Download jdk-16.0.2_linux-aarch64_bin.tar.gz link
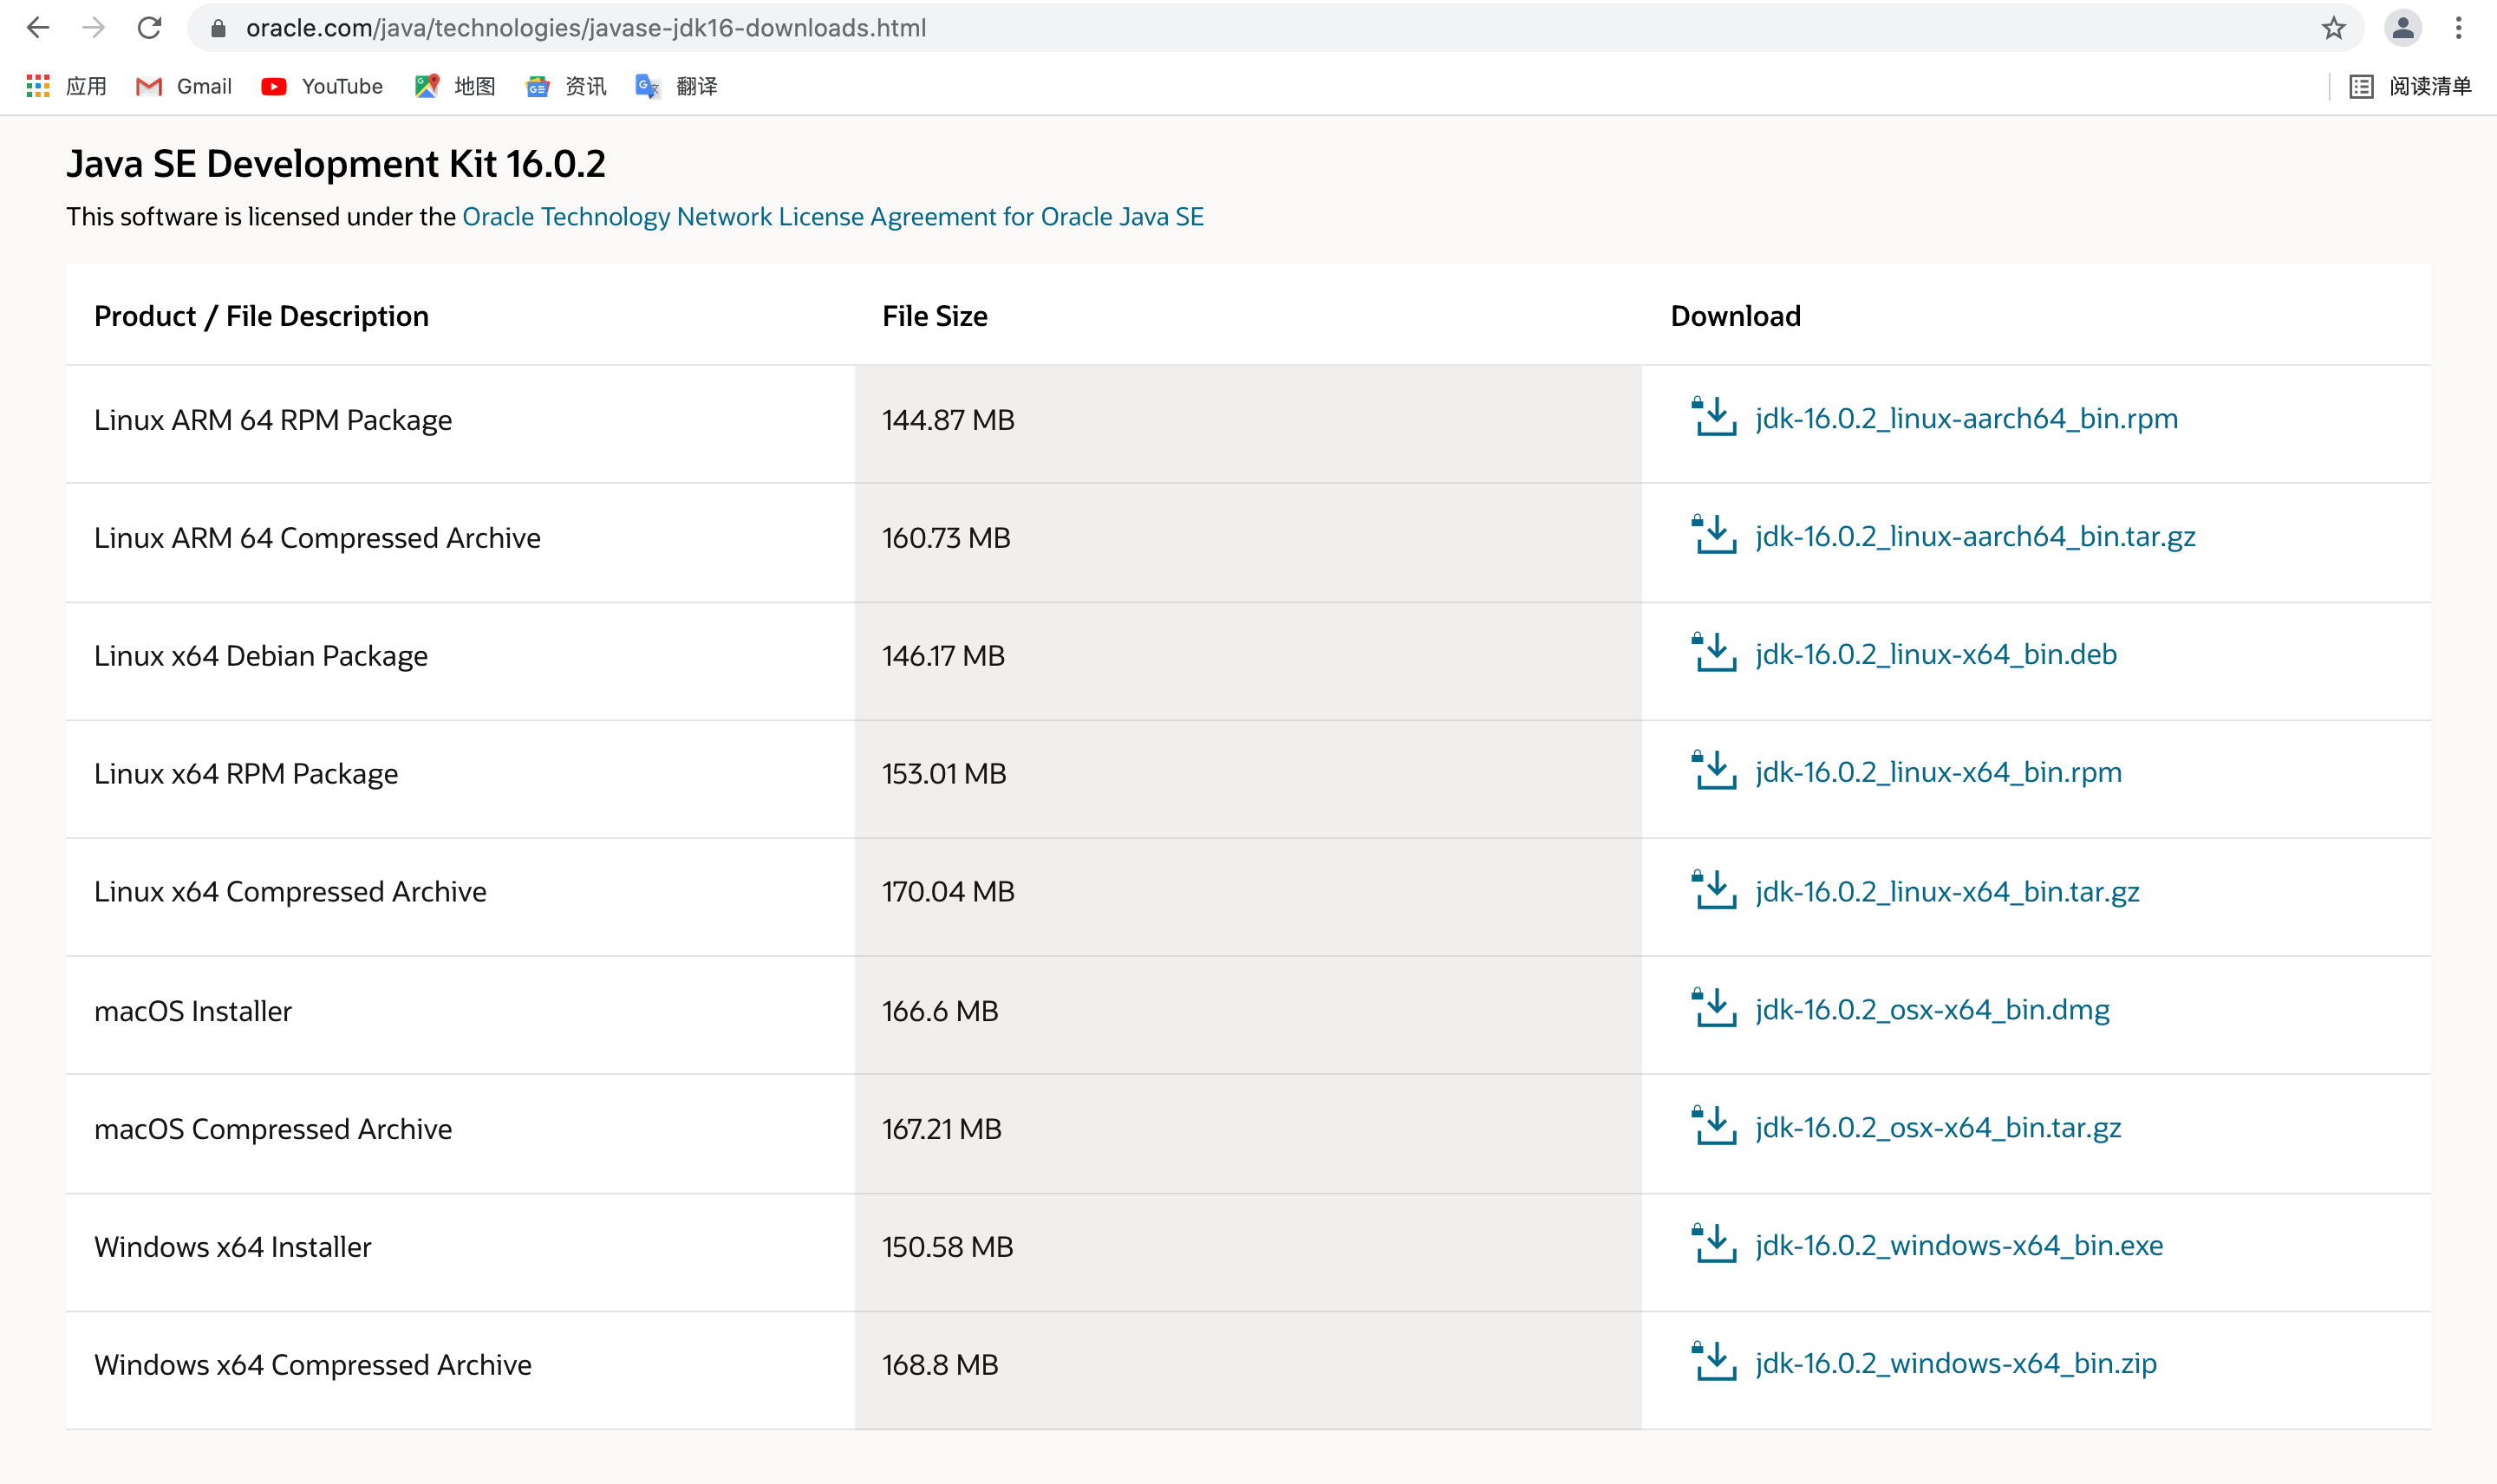The width and height of the screenshot is (2497, 1484). pyautogui.click(x=1975, y=537)
